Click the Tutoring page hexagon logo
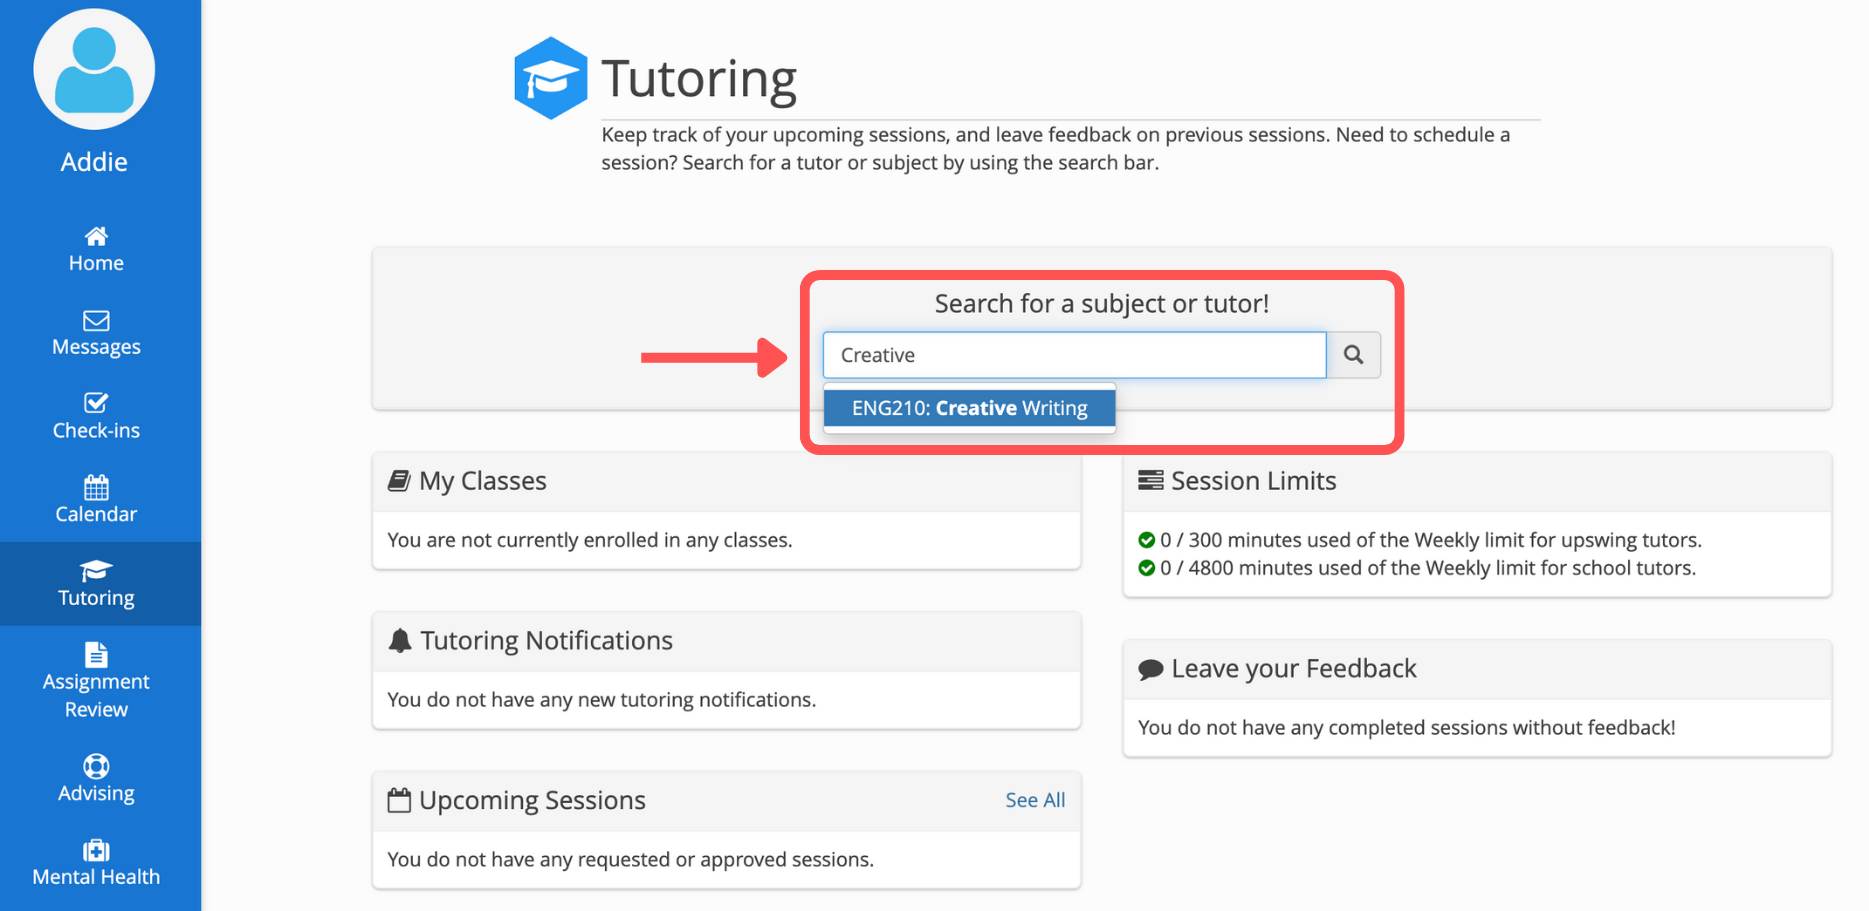 pyautogui.click(x=551, y=77)
